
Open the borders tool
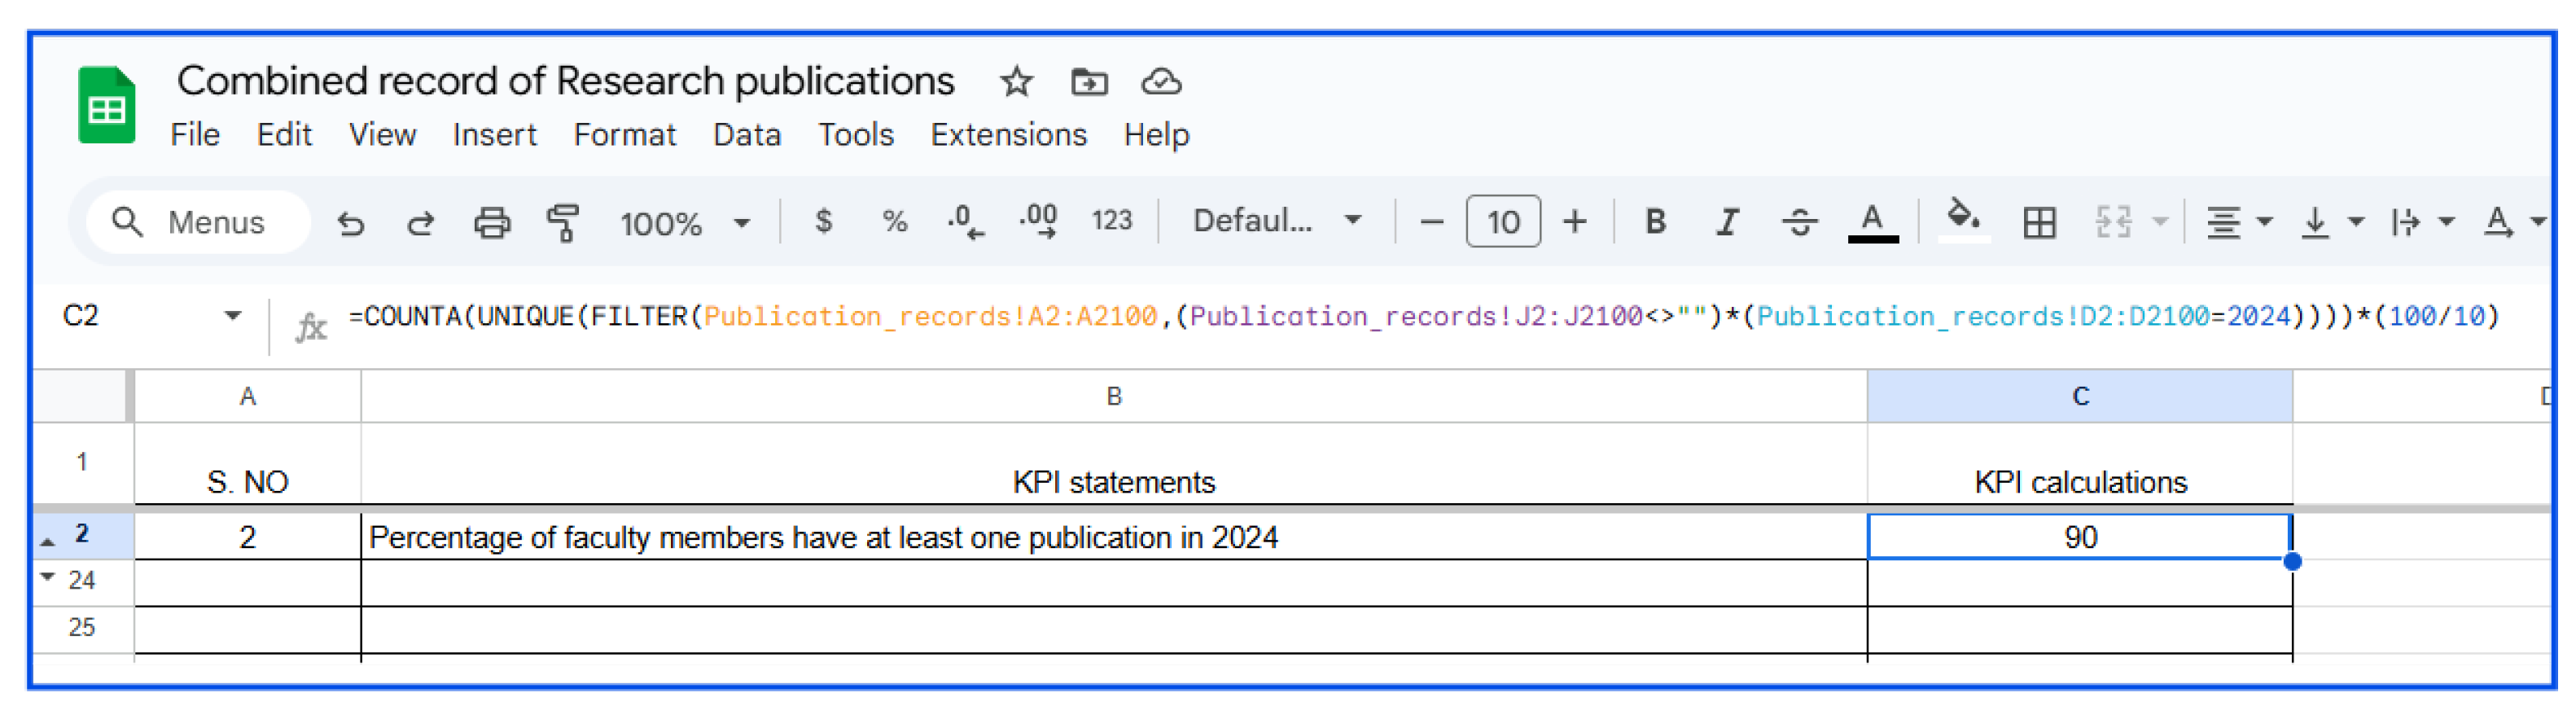coord(2039,222)
